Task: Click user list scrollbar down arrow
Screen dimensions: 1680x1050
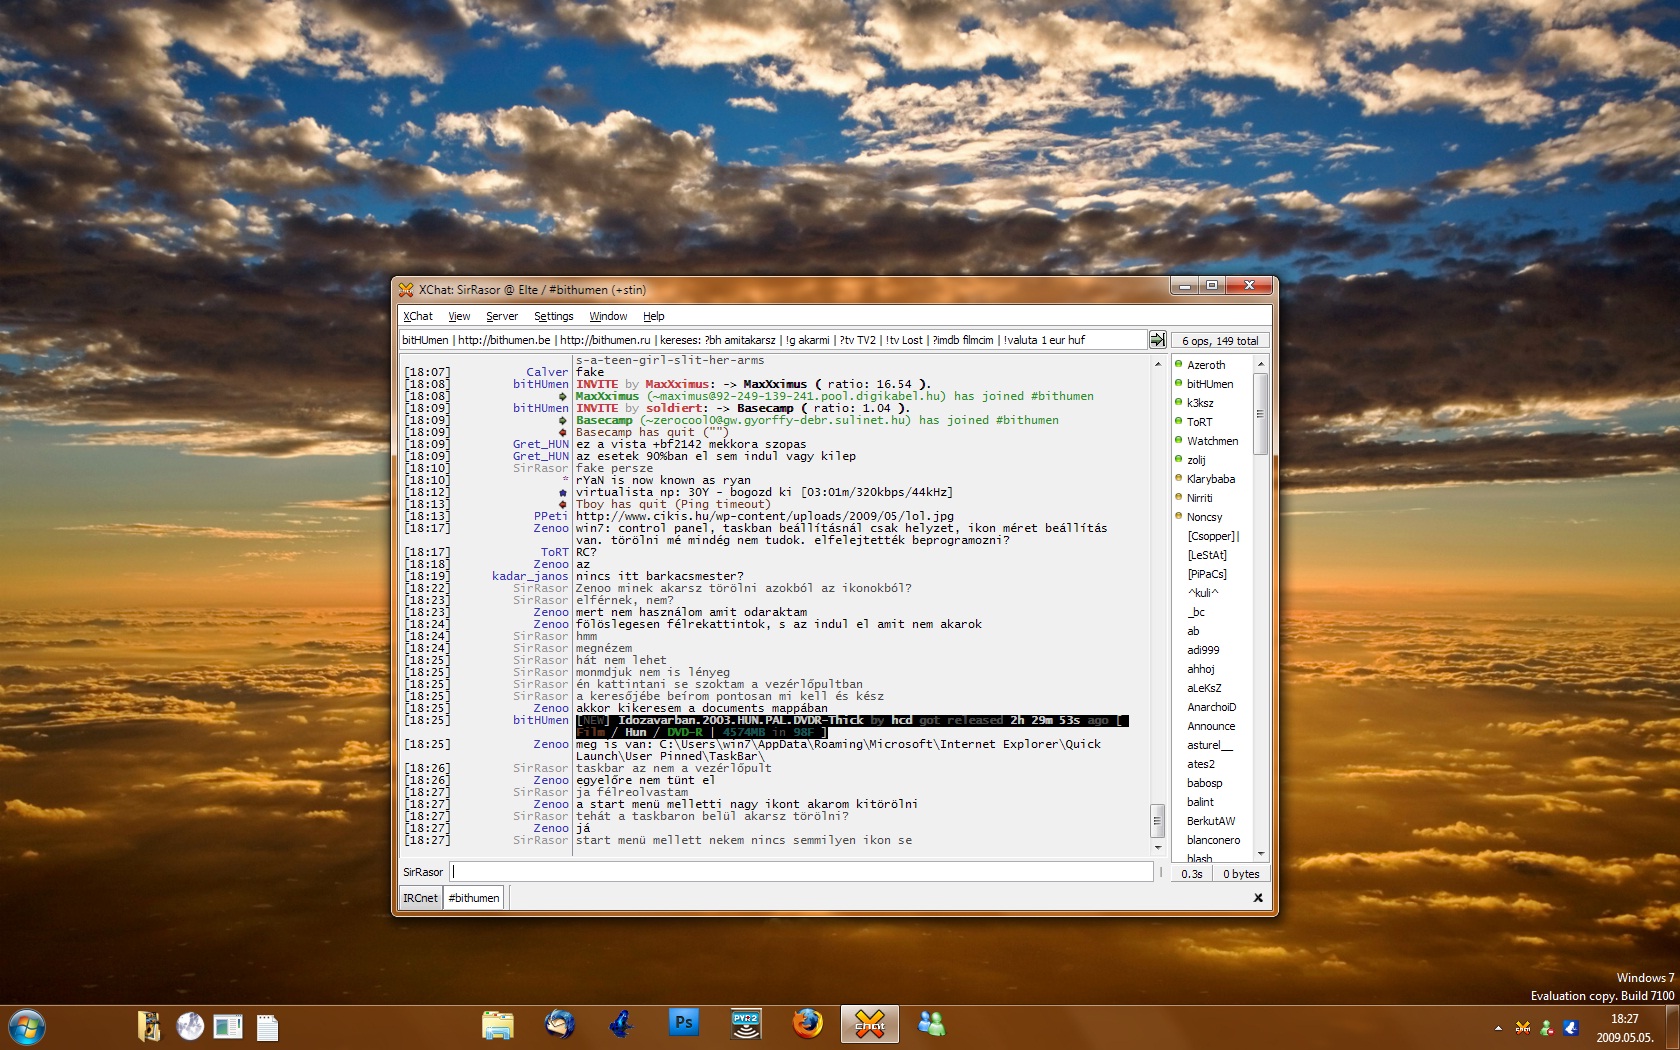Action: point(1260,853)
